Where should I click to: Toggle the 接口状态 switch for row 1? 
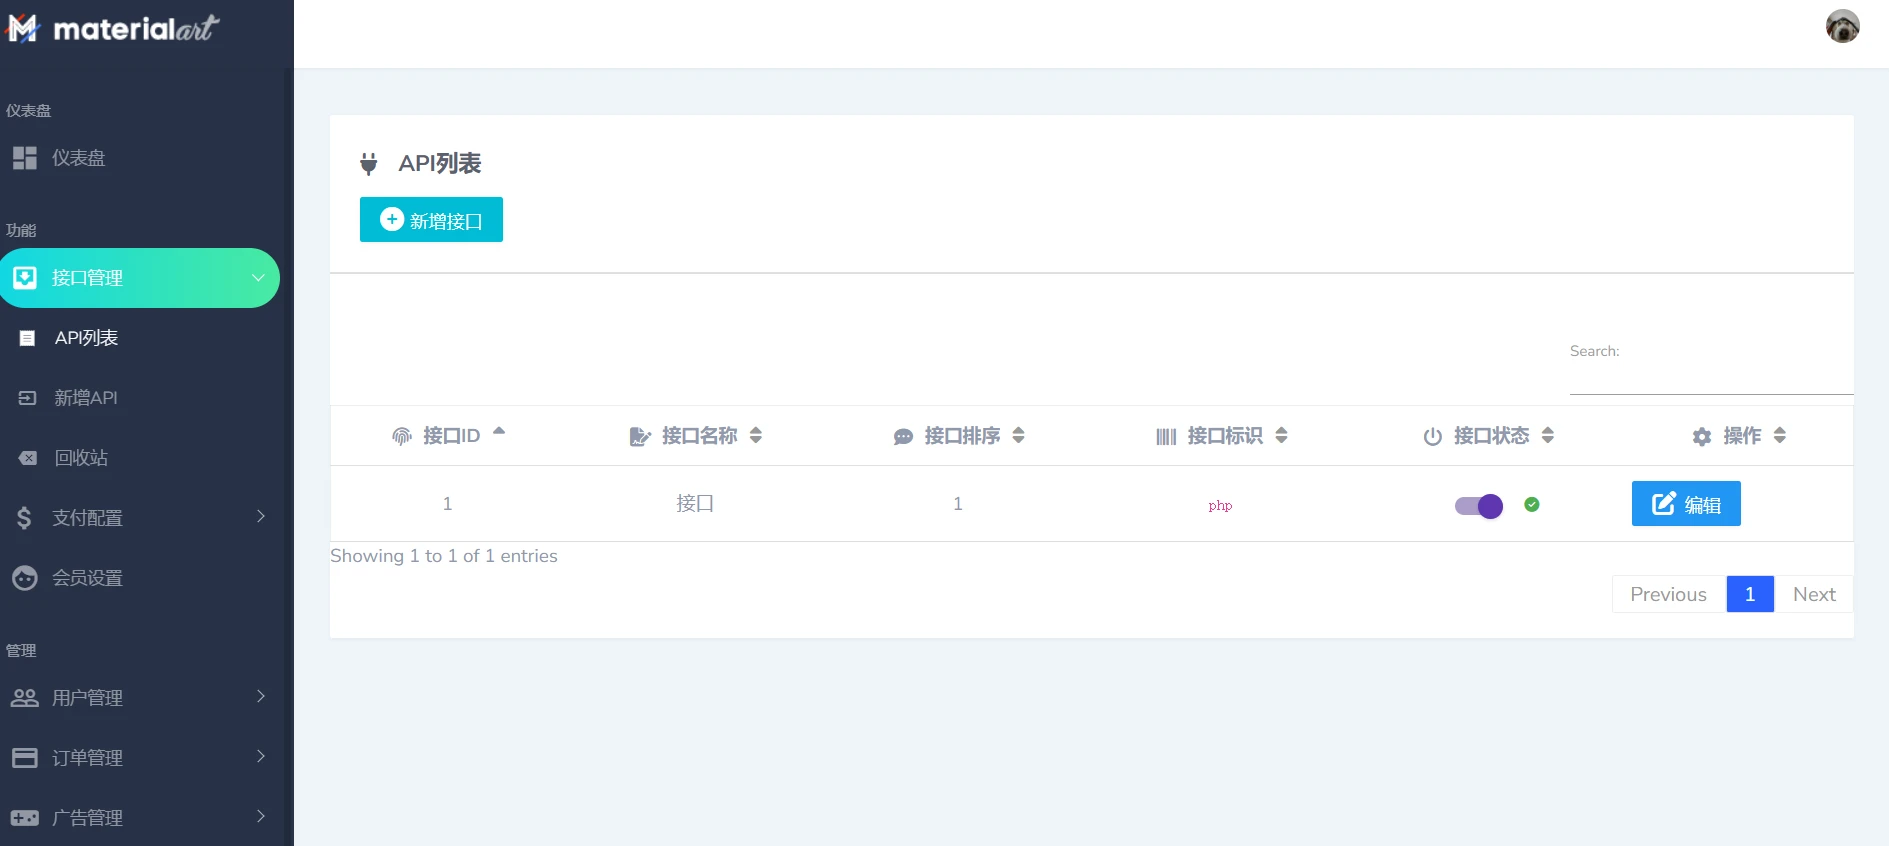[1478, 506]
